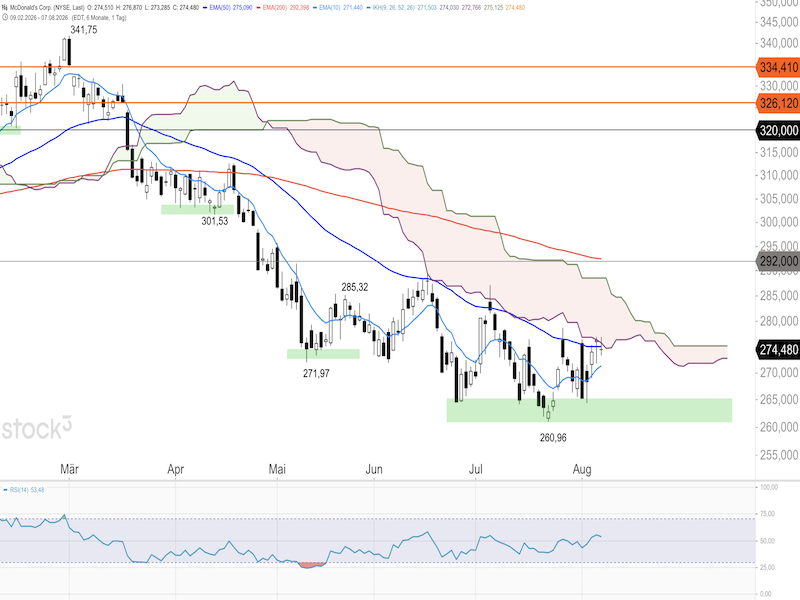
Task: Select the EMA(50) legend entry
Action: point(228,8)
